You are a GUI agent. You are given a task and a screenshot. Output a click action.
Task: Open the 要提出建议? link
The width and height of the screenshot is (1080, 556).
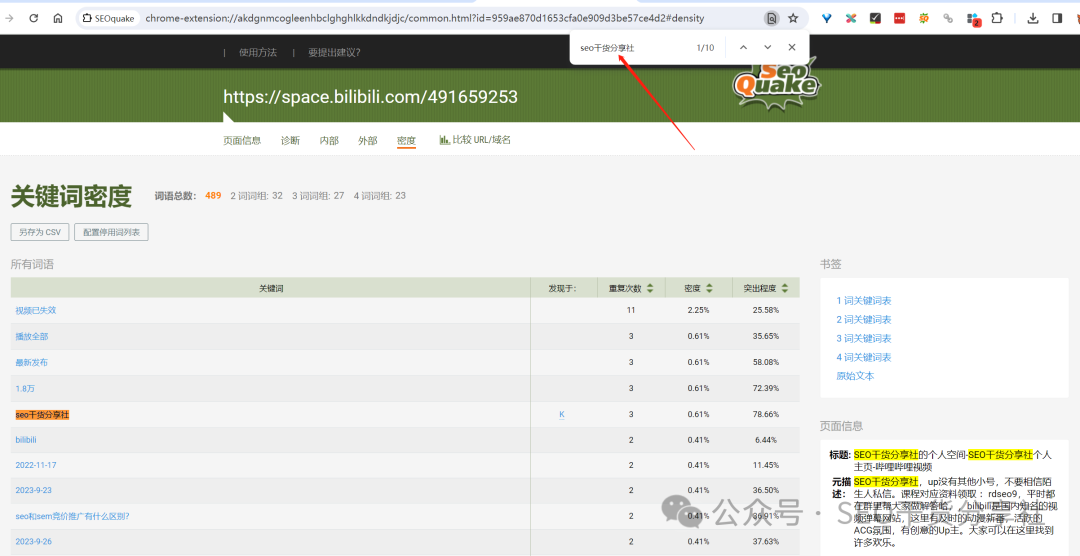point(334,52)
